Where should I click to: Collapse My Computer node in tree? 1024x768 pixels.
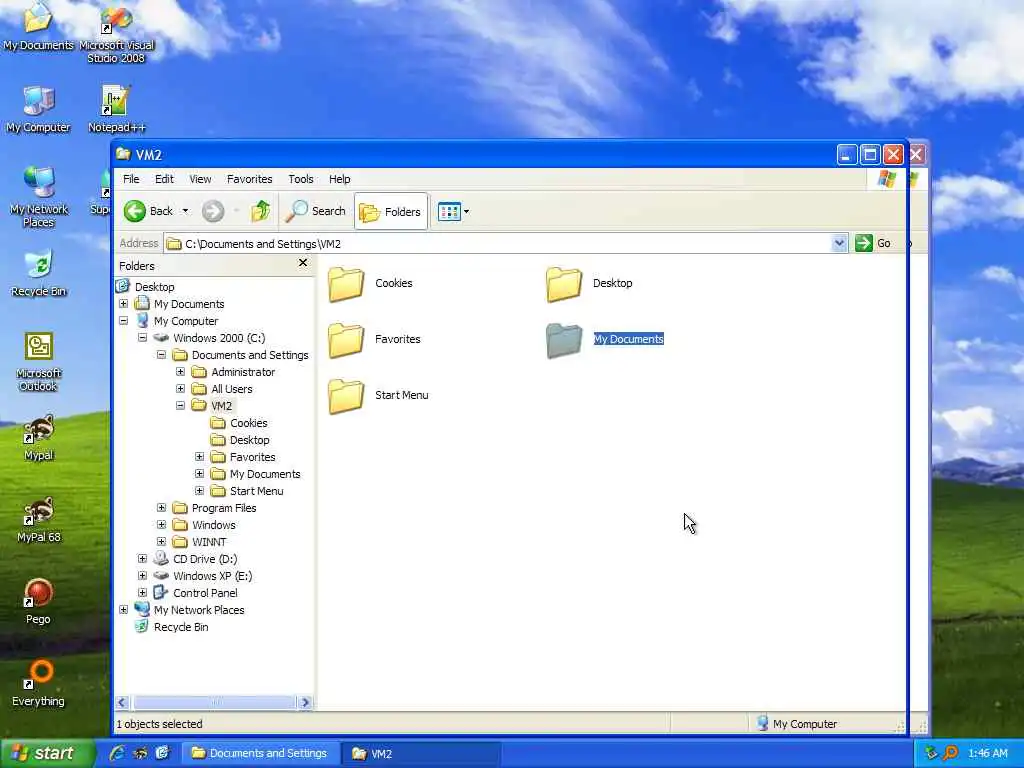coord(123,321)
